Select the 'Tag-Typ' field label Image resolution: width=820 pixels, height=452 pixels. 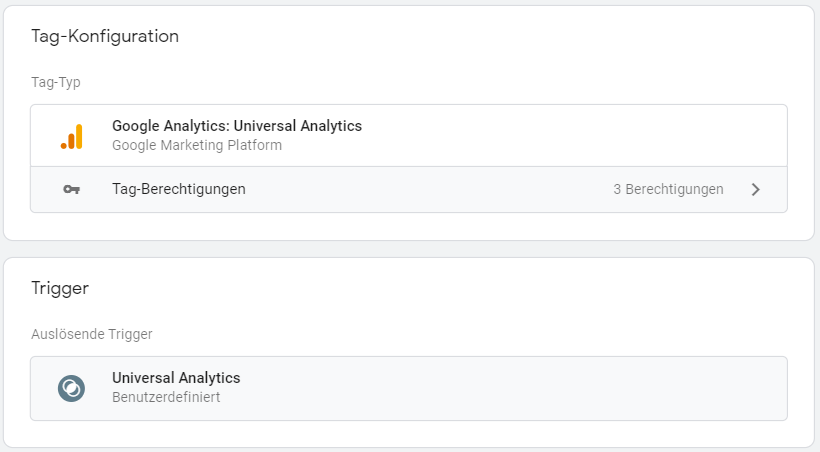coord(56,82)
